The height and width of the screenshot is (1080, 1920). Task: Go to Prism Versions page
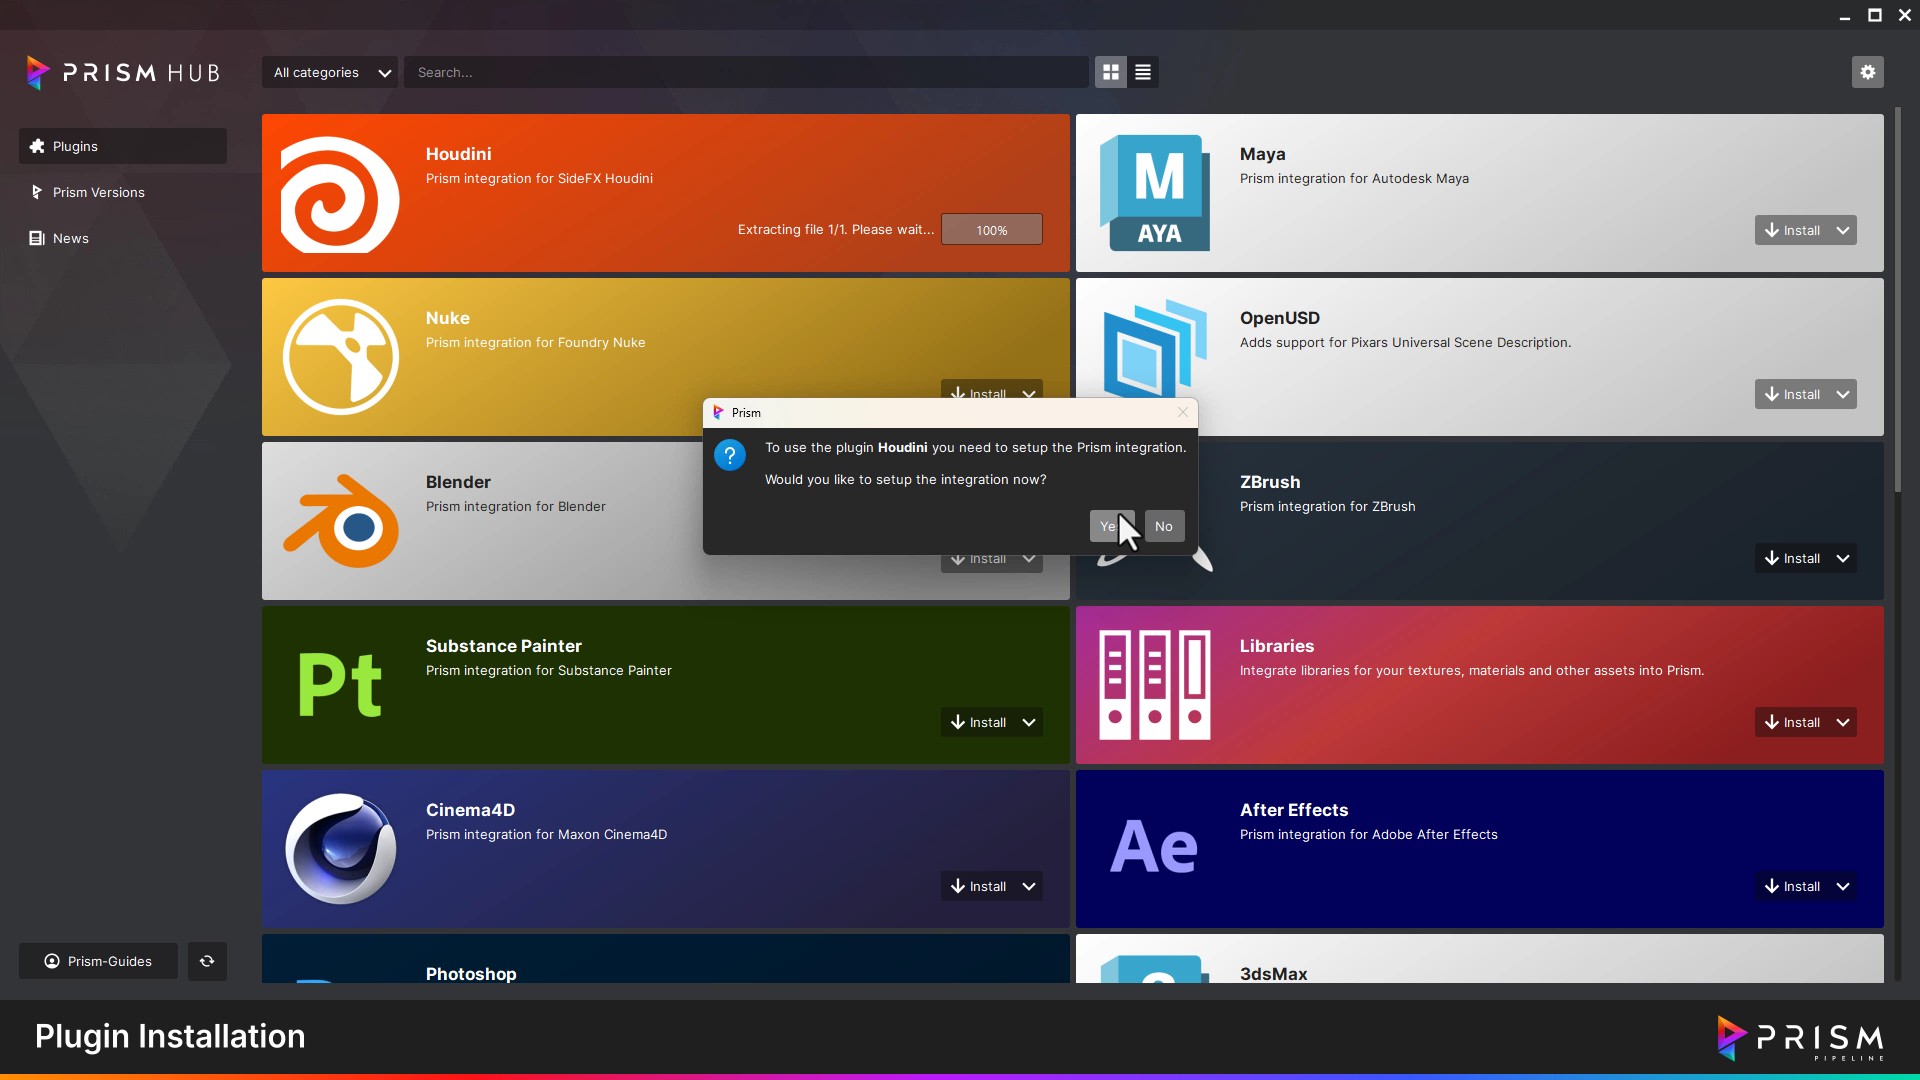pos(123,192)
